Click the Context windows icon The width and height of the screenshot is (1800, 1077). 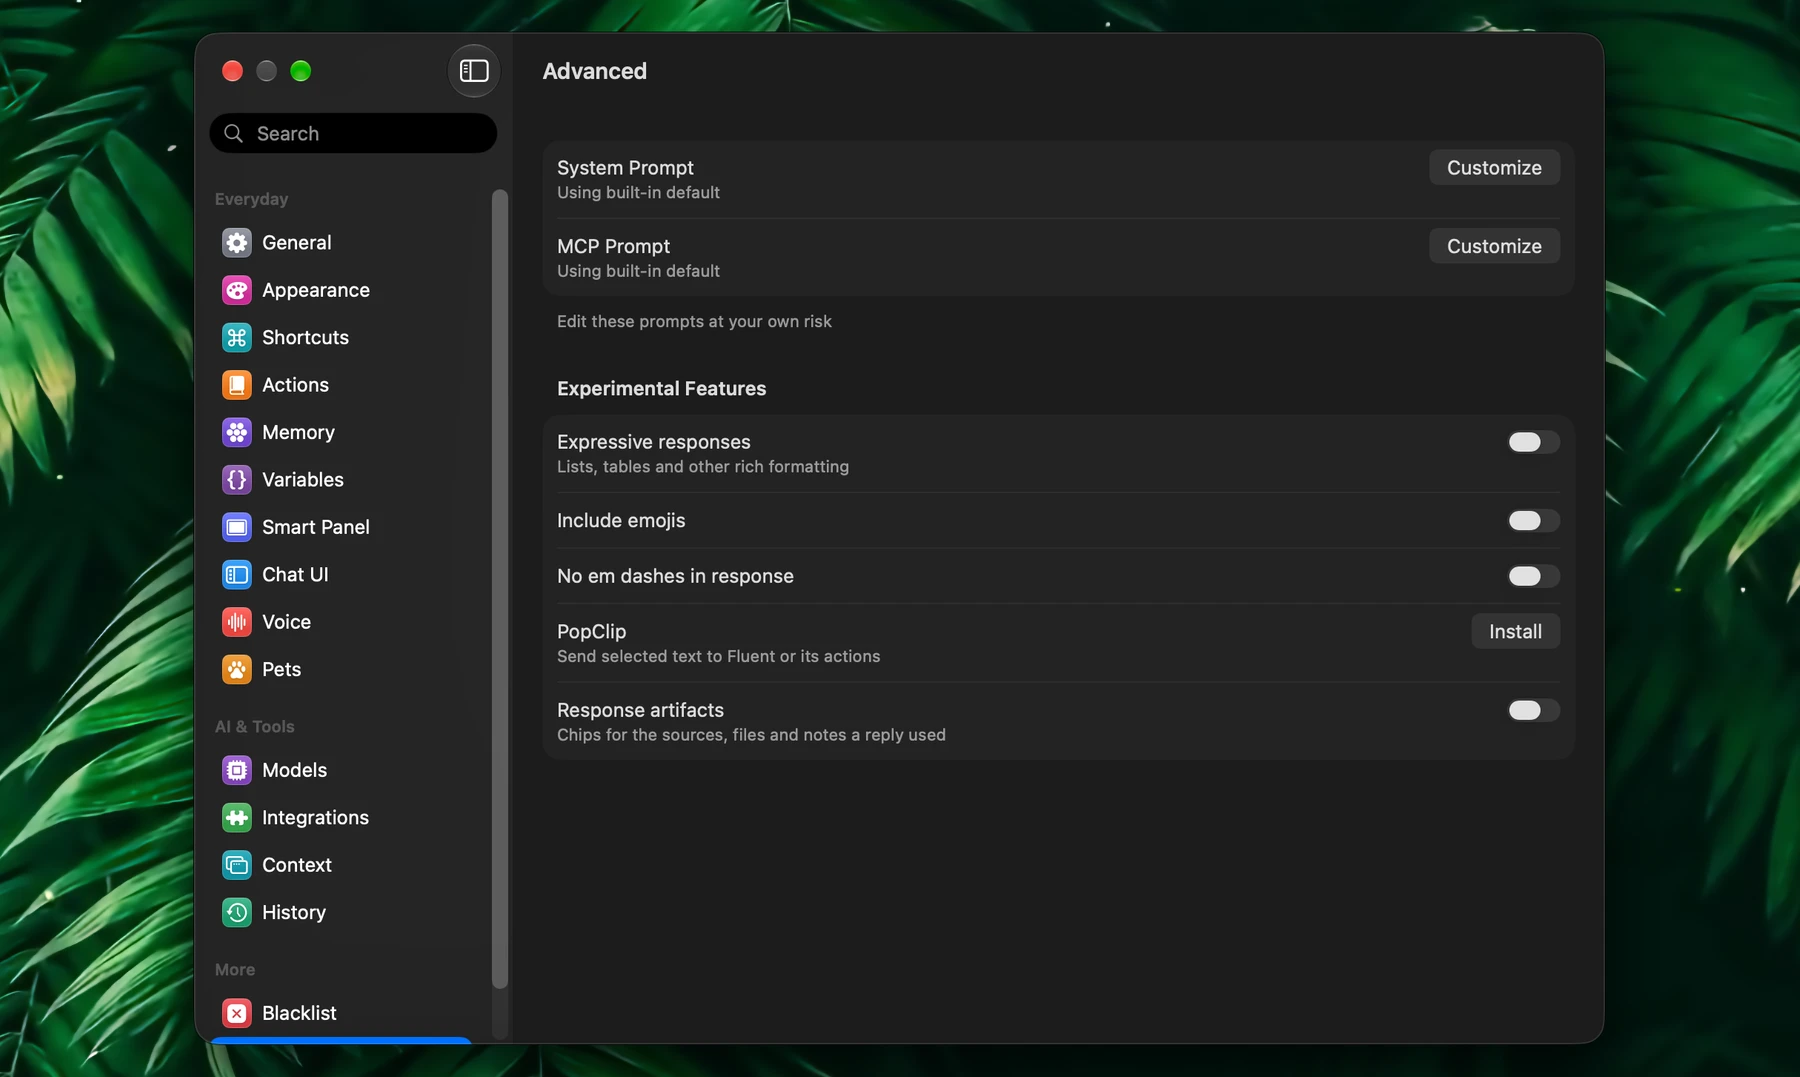(x=237, y=865)
